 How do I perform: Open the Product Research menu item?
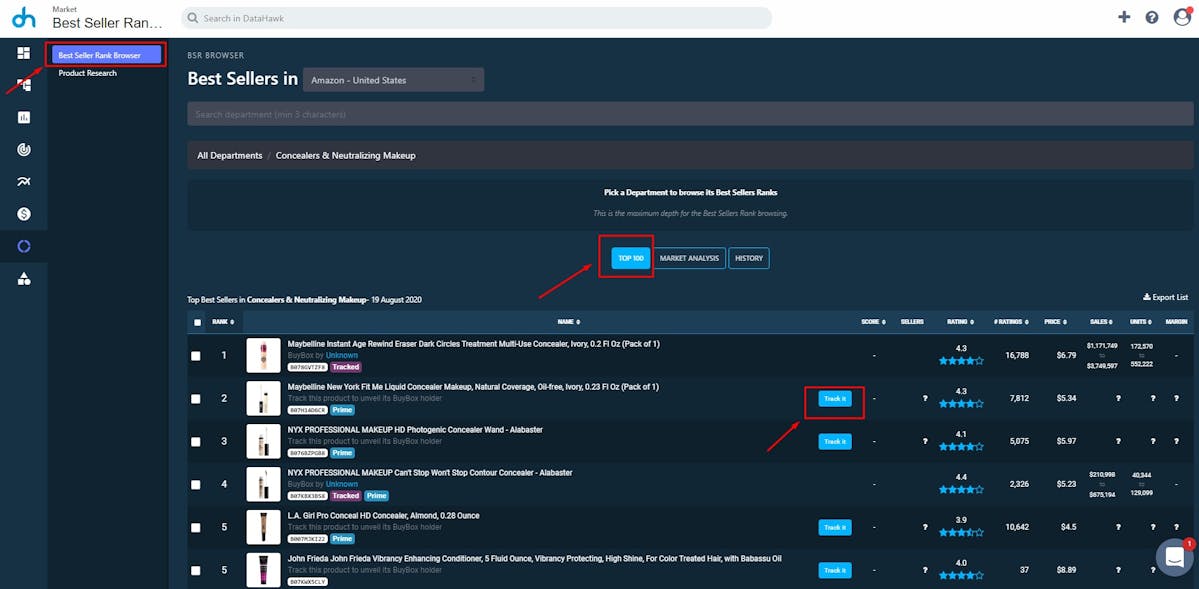88,73
